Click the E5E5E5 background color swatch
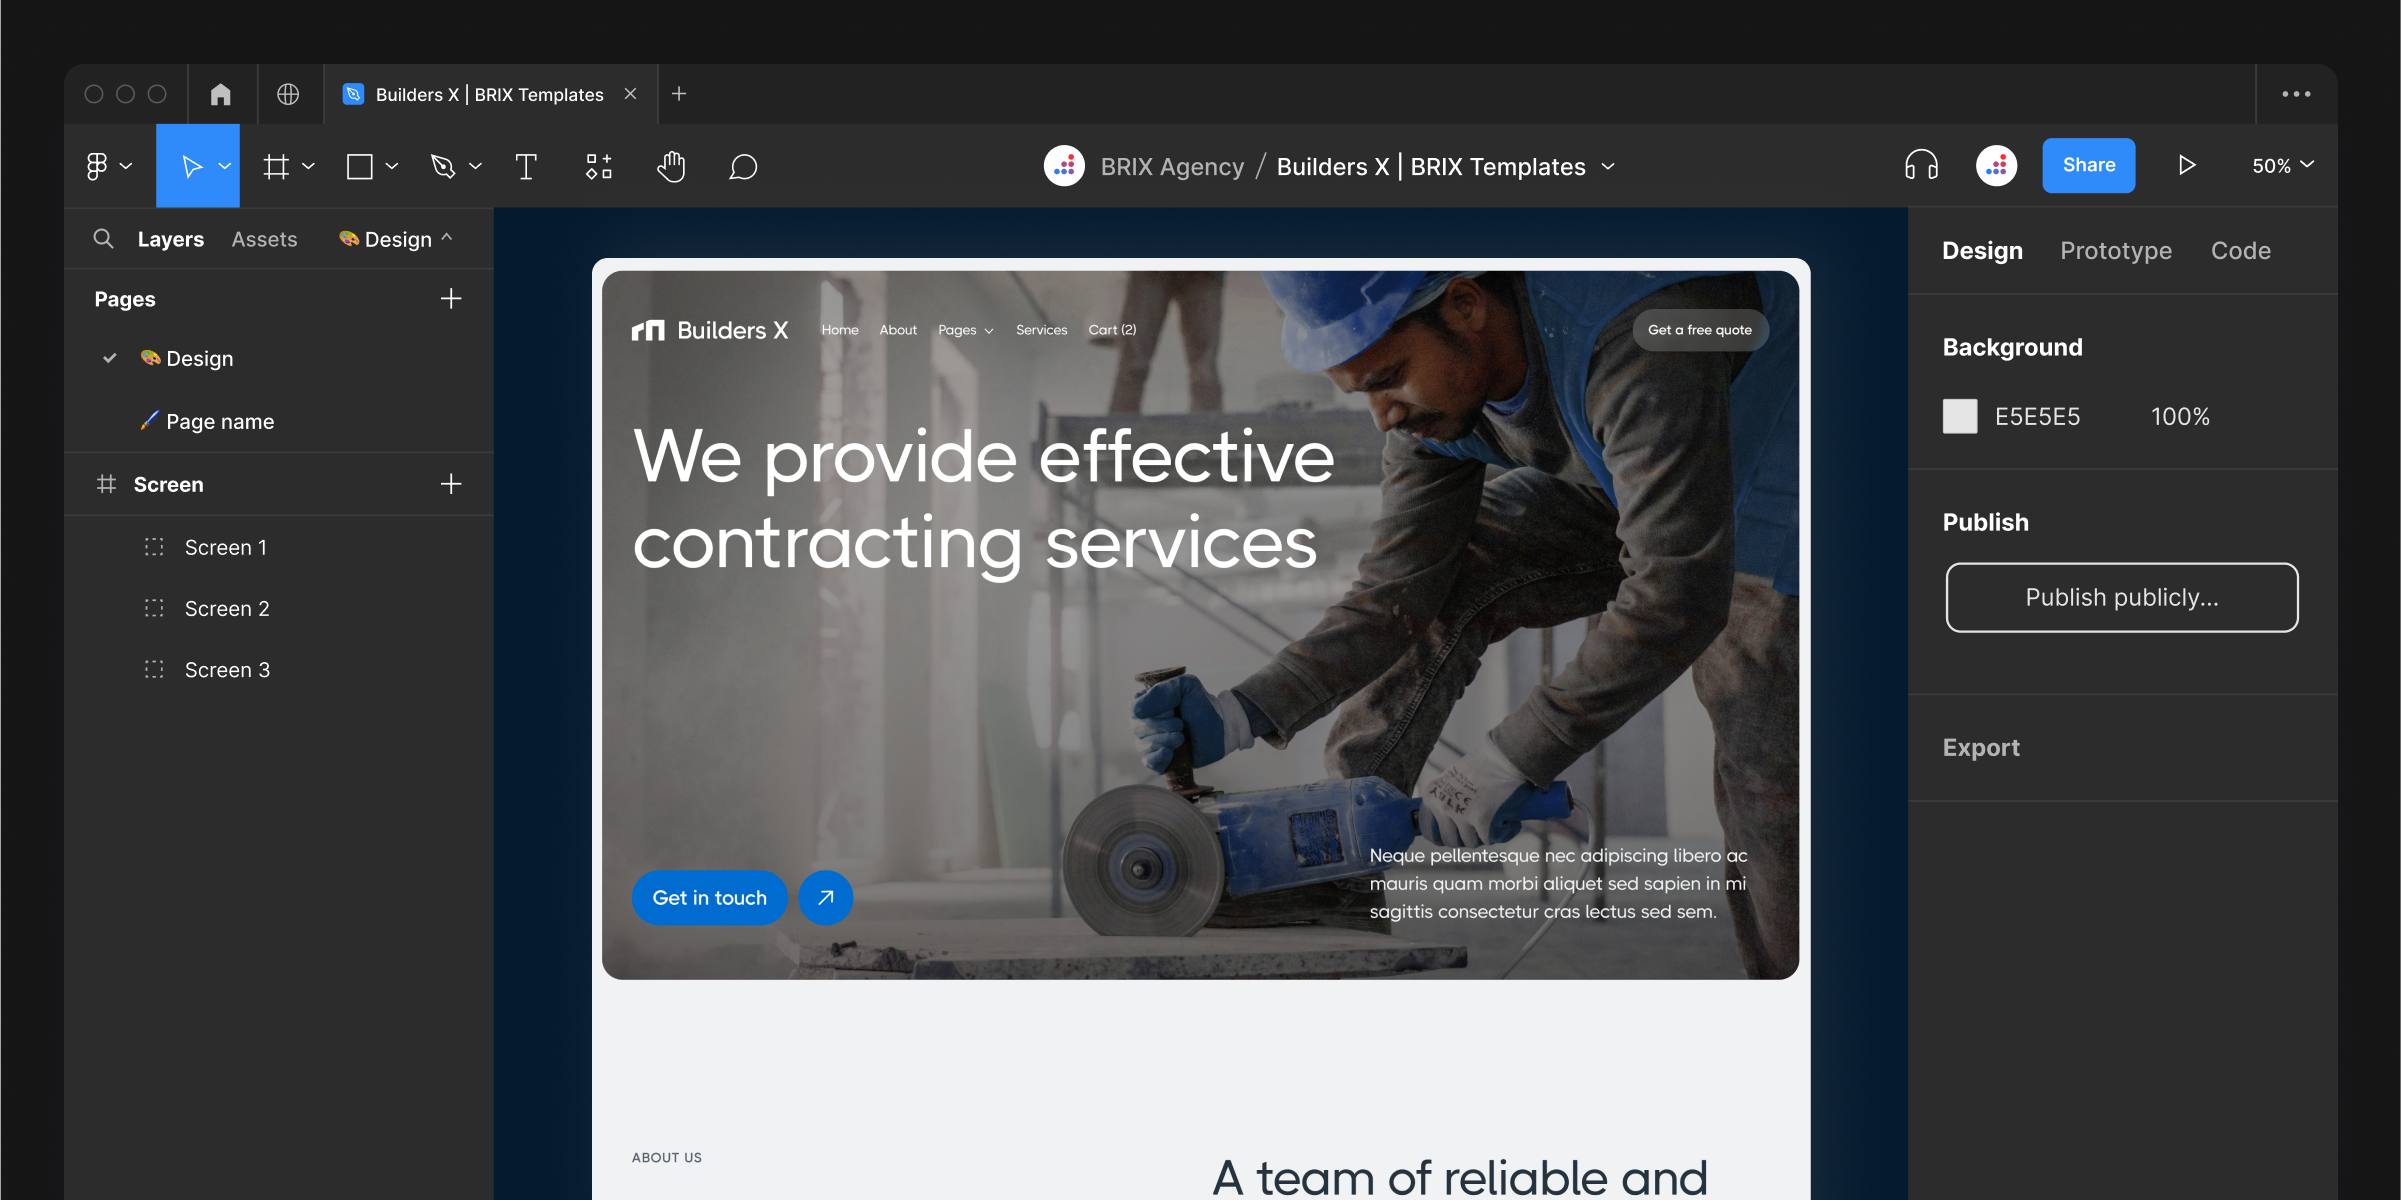2401x1200 pixels. [x=1962, y=416]
